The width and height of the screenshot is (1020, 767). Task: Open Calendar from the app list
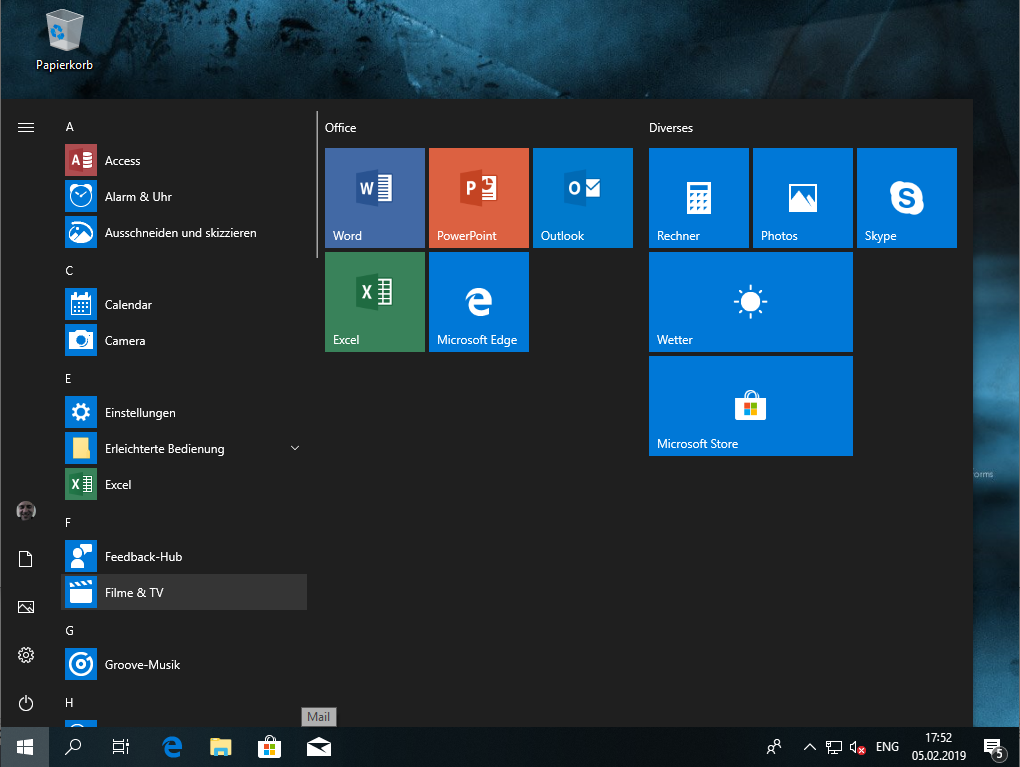click(x=184, y=304)
